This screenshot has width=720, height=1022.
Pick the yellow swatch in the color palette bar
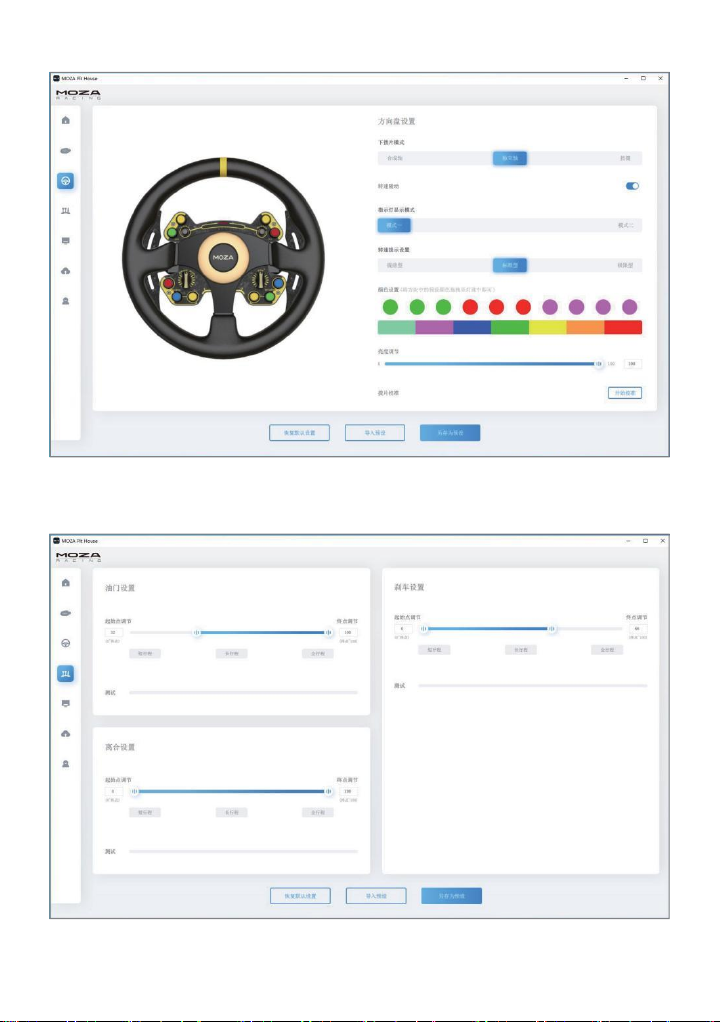pos(547,327)
